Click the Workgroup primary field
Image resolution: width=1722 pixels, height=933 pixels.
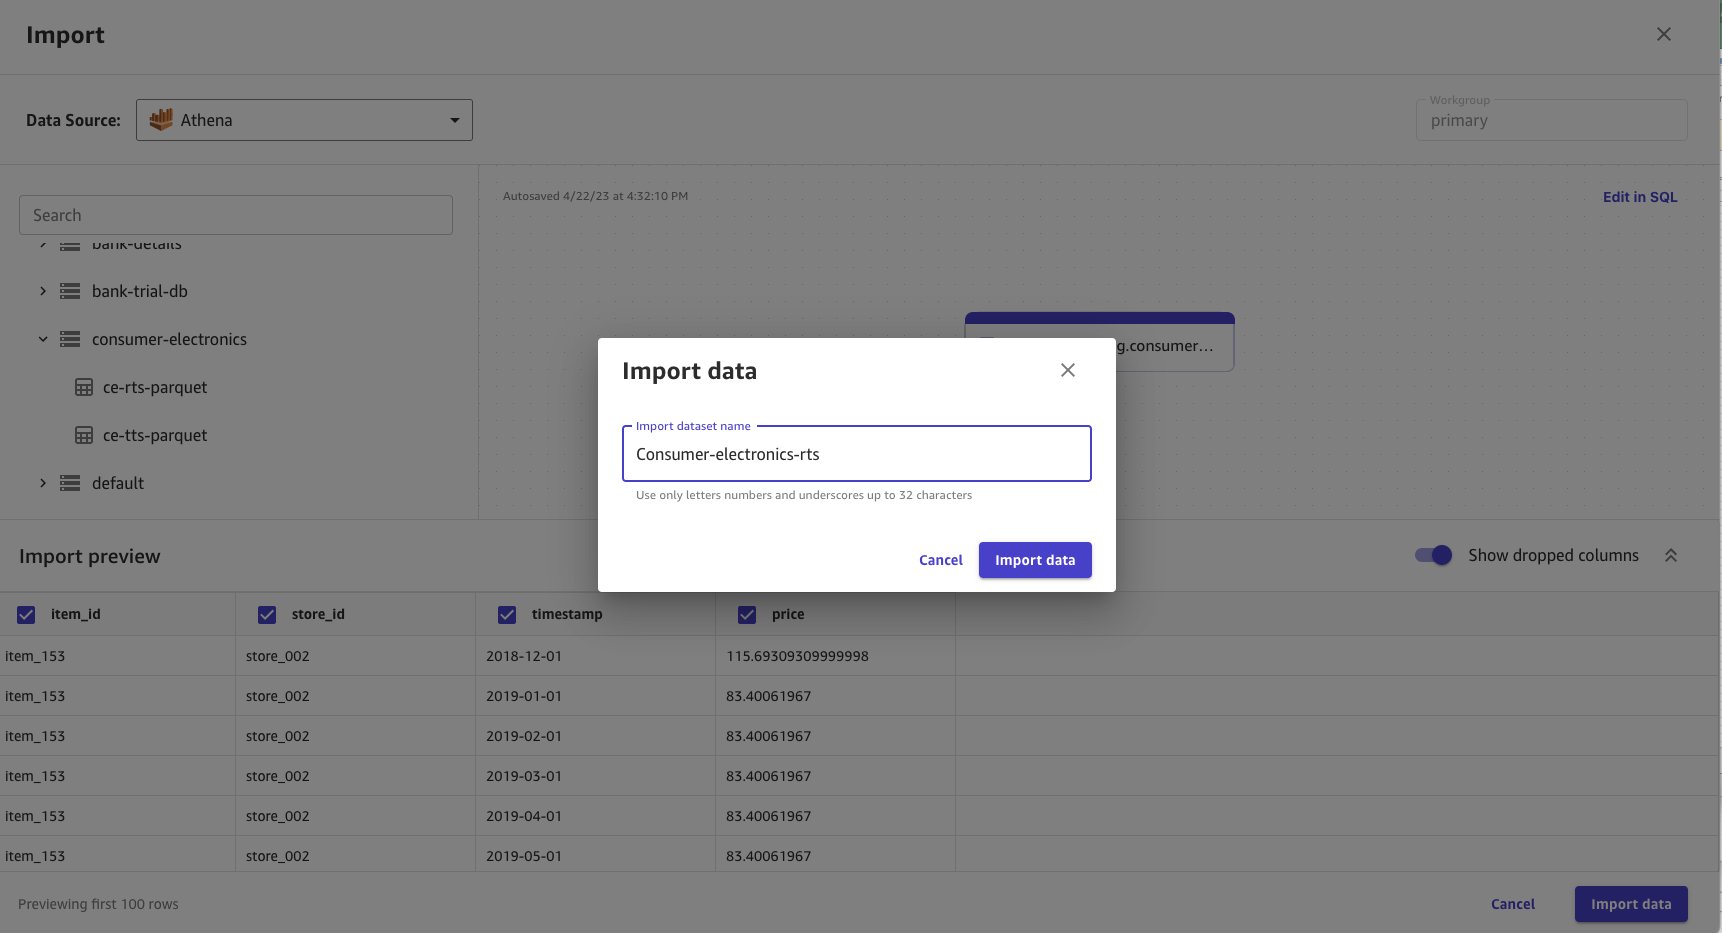pos(1551,120)
